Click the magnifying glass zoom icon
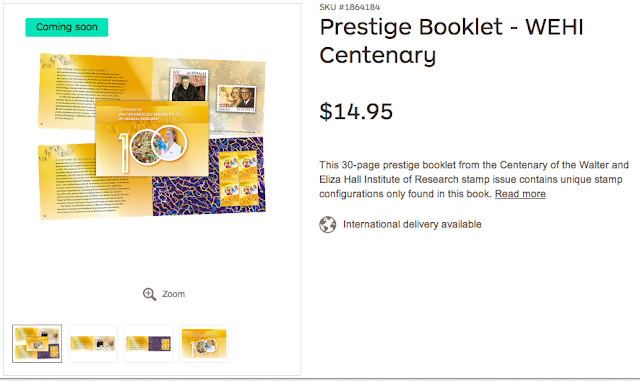 coord(149,294)
